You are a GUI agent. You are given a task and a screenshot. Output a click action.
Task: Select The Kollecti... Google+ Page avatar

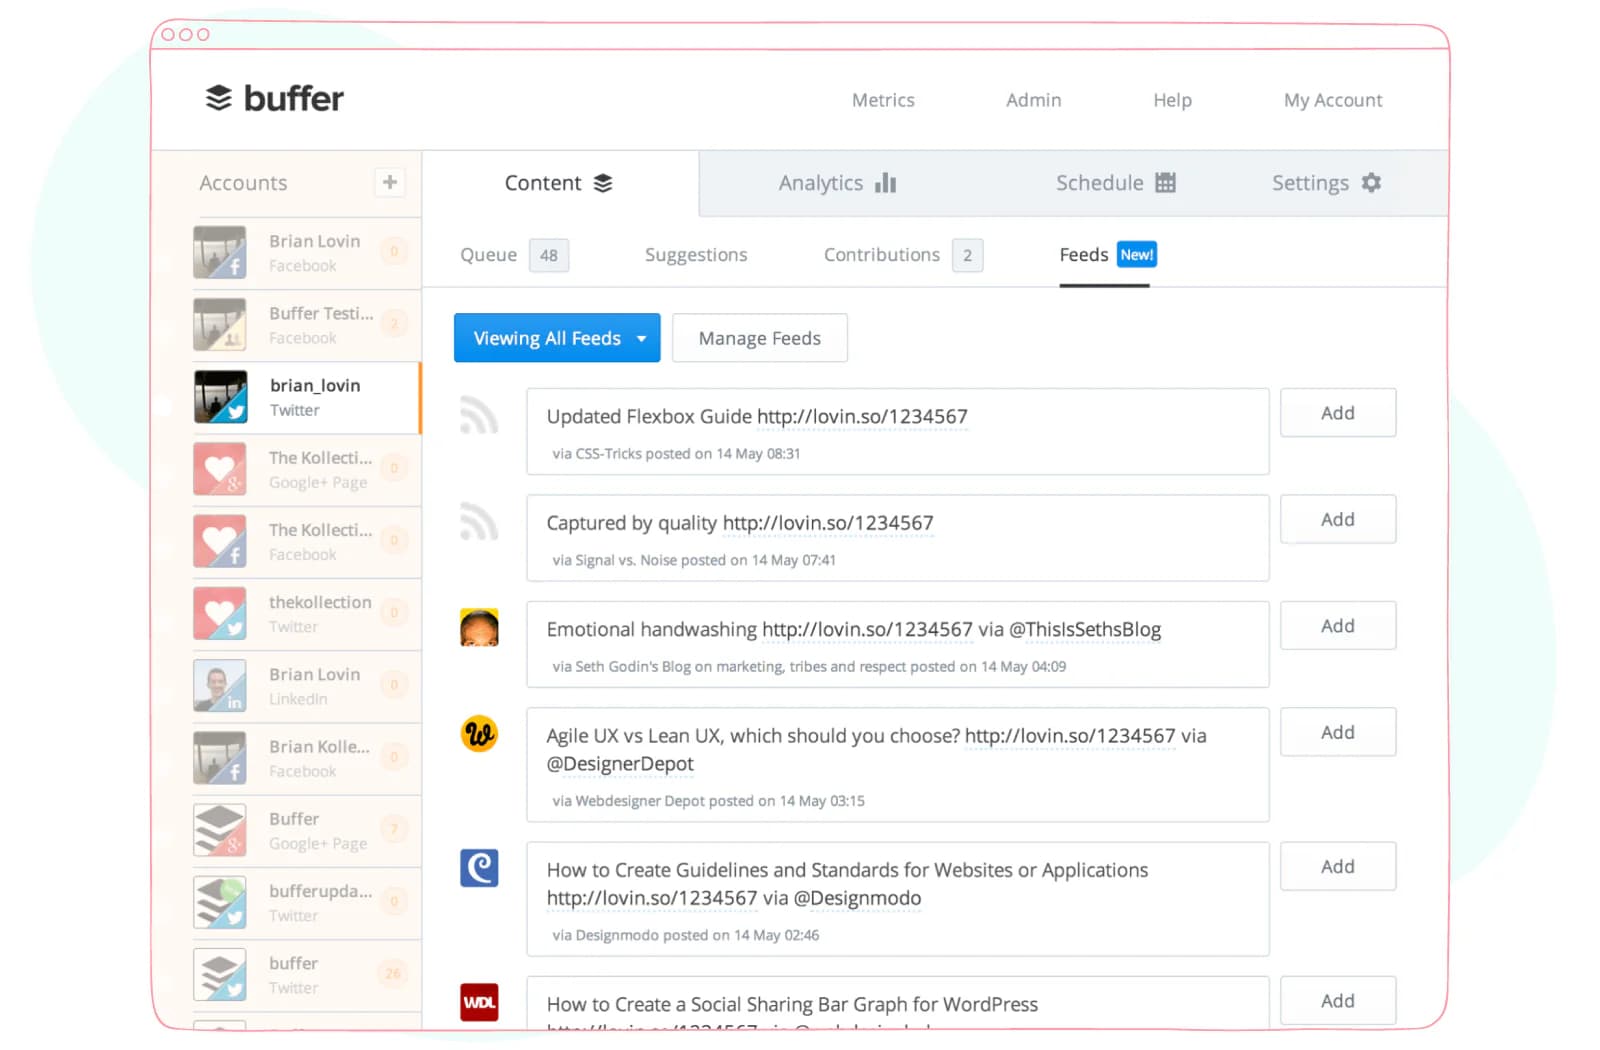point(220,468)
